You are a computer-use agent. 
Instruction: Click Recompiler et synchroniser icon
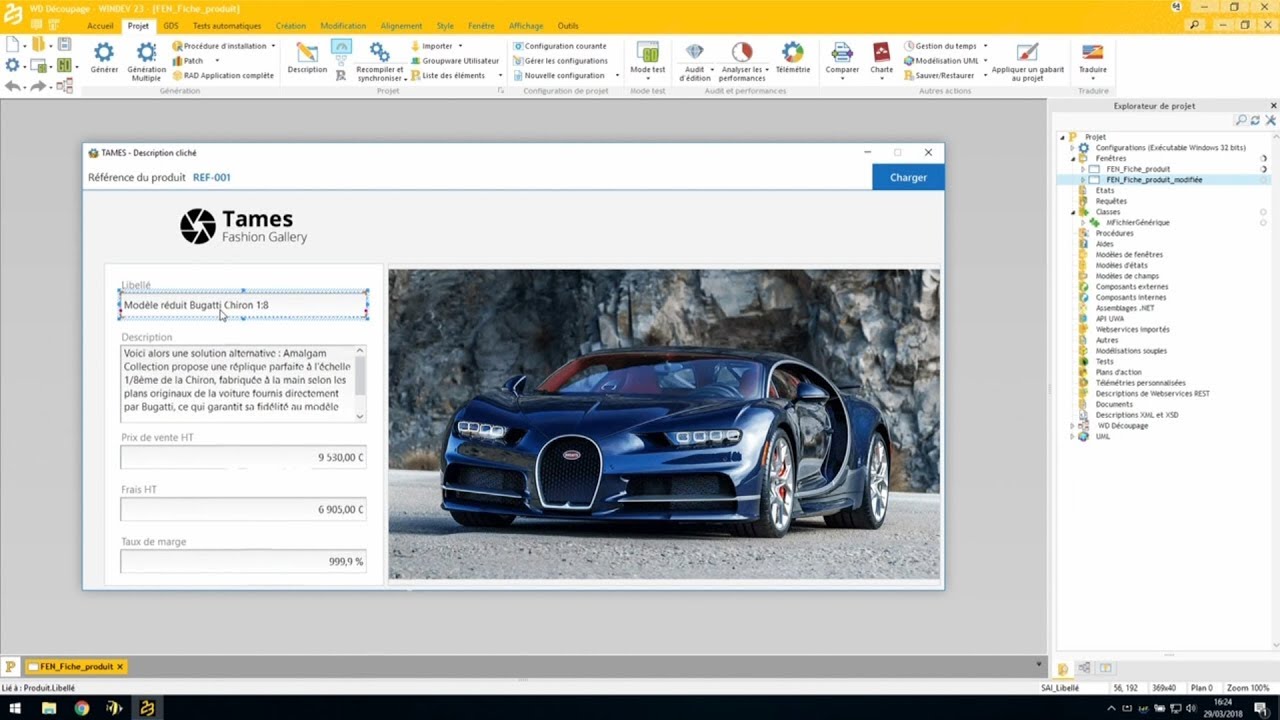pos(380,52)
